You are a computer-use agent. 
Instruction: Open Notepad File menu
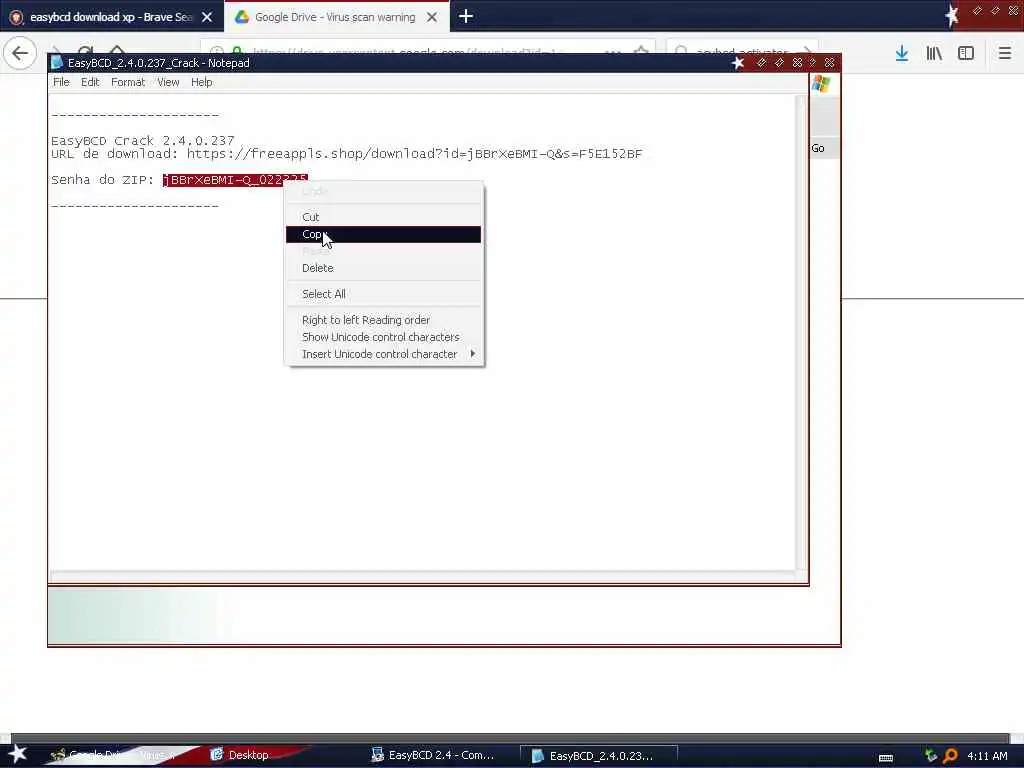(61, 82)
